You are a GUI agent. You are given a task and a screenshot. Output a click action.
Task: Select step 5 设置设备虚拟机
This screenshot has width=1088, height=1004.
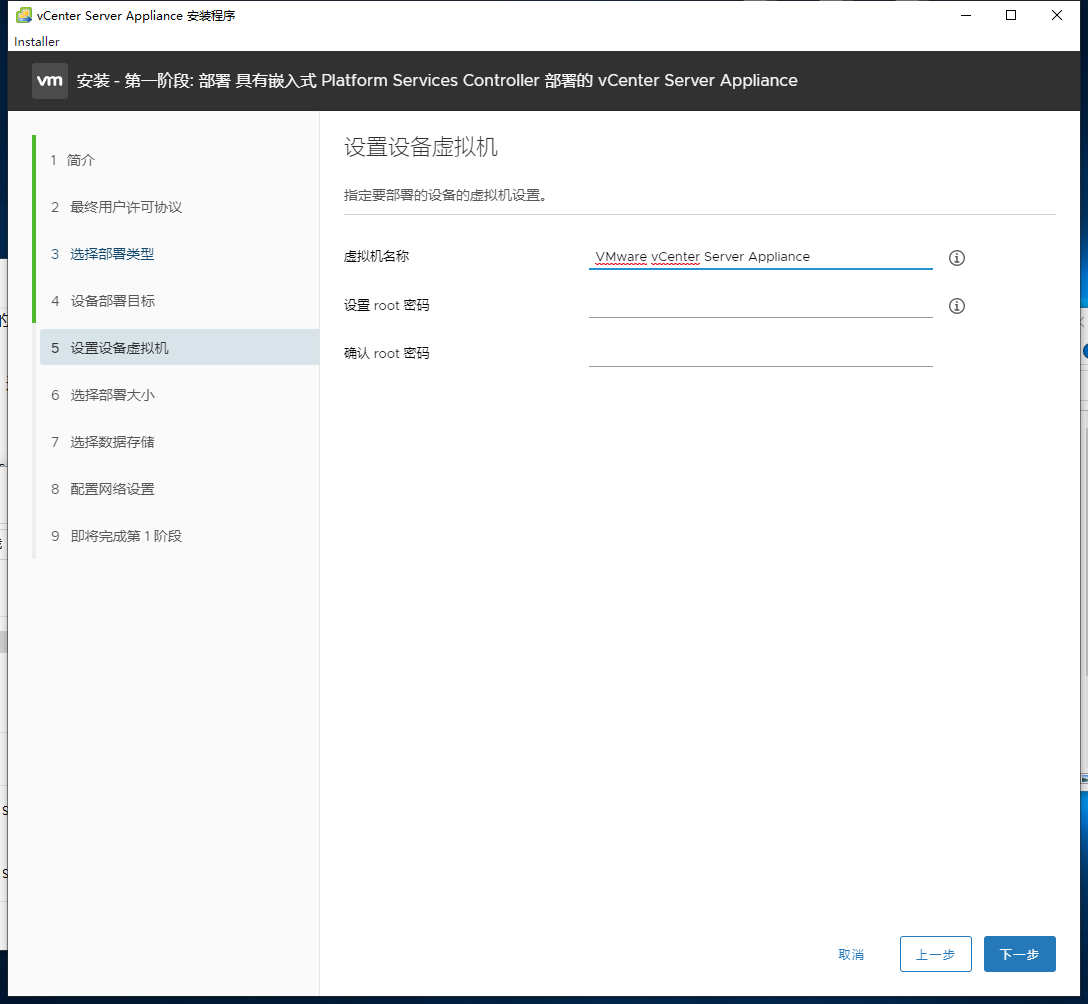(179, 348)
